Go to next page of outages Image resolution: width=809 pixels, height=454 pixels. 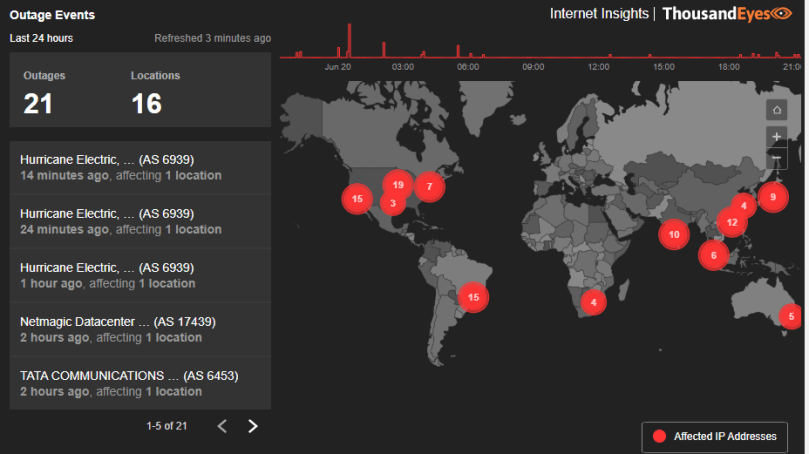pyautogui.click(x=253, y=426)
